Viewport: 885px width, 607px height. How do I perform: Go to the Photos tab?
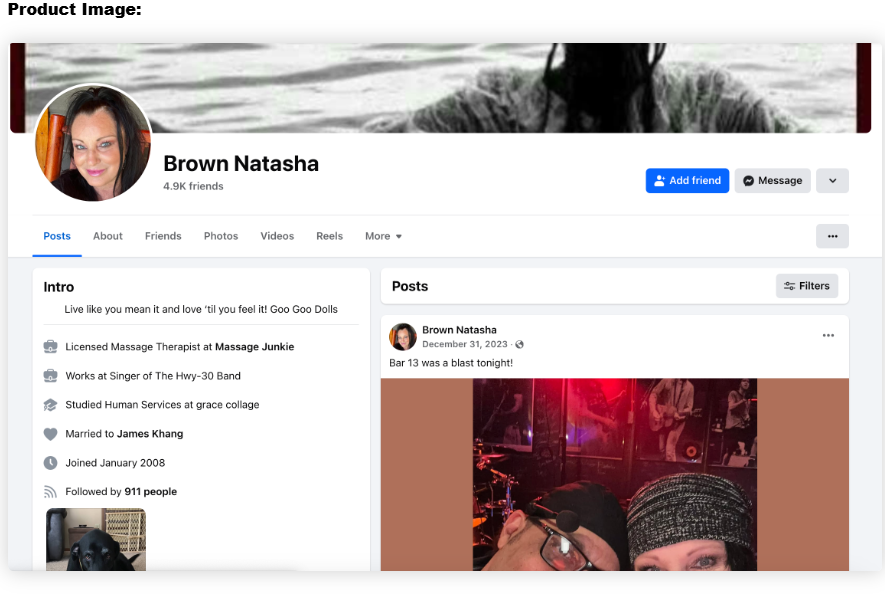click(221, 236)
